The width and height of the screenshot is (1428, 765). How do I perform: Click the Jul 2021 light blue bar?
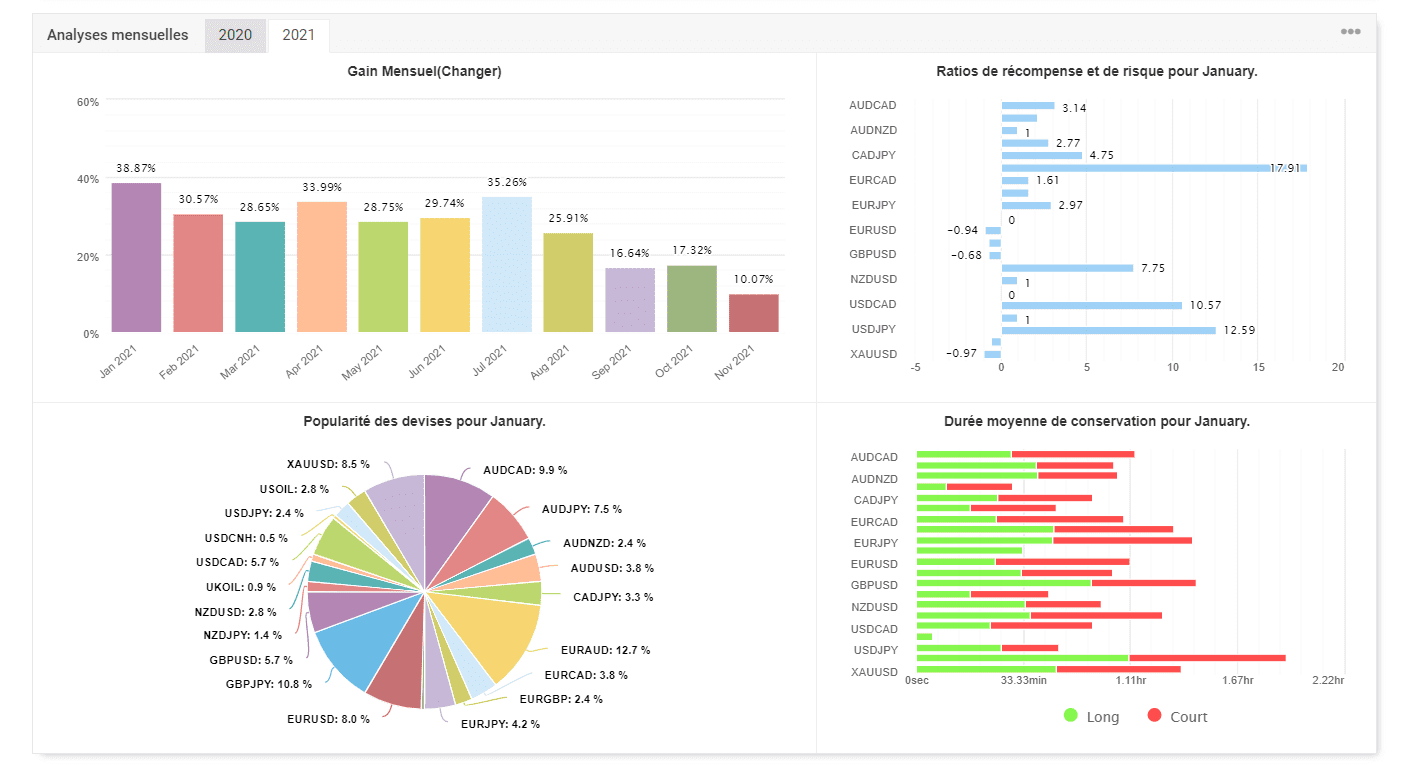[x=506, y=264]
